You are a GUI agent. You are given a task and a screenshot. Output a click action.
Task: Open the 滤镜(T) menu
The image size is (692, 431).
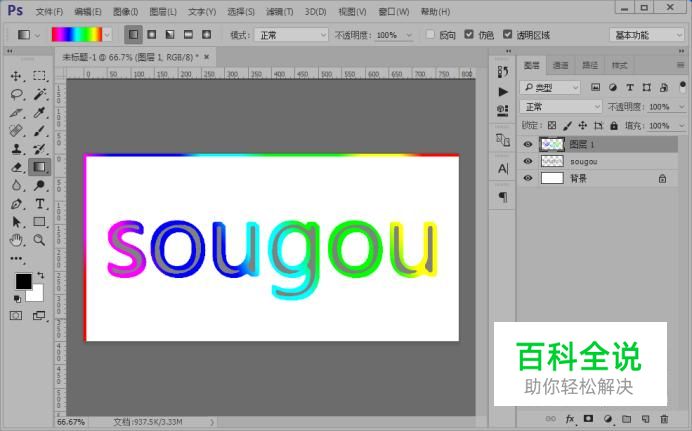point(279,12)
